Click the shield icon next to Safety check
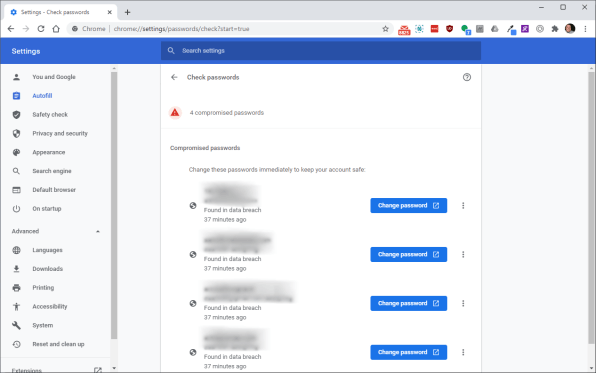 point(16,115)
